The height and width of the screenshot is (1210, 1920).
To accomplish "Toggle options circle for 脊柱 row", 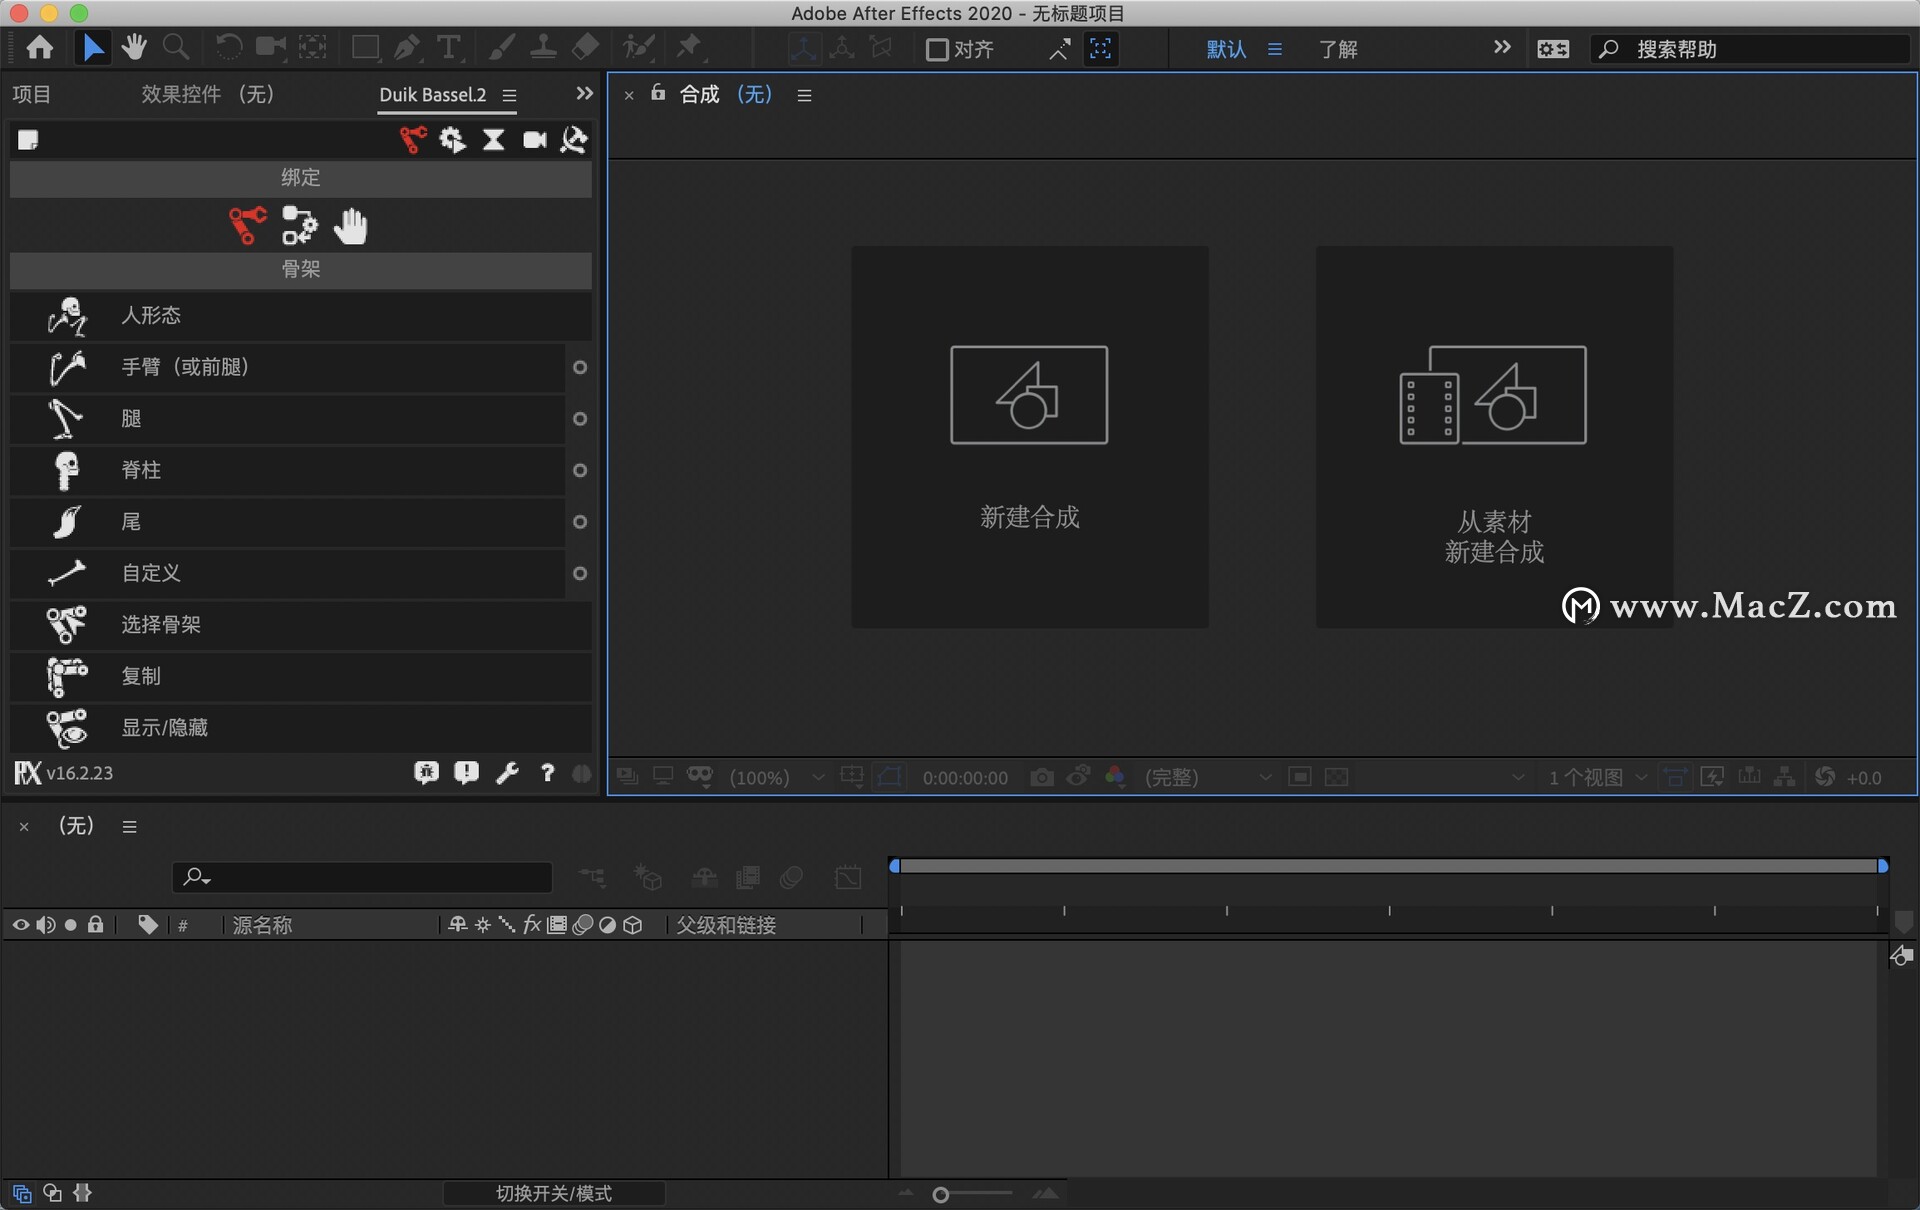I will click(580, 471).
